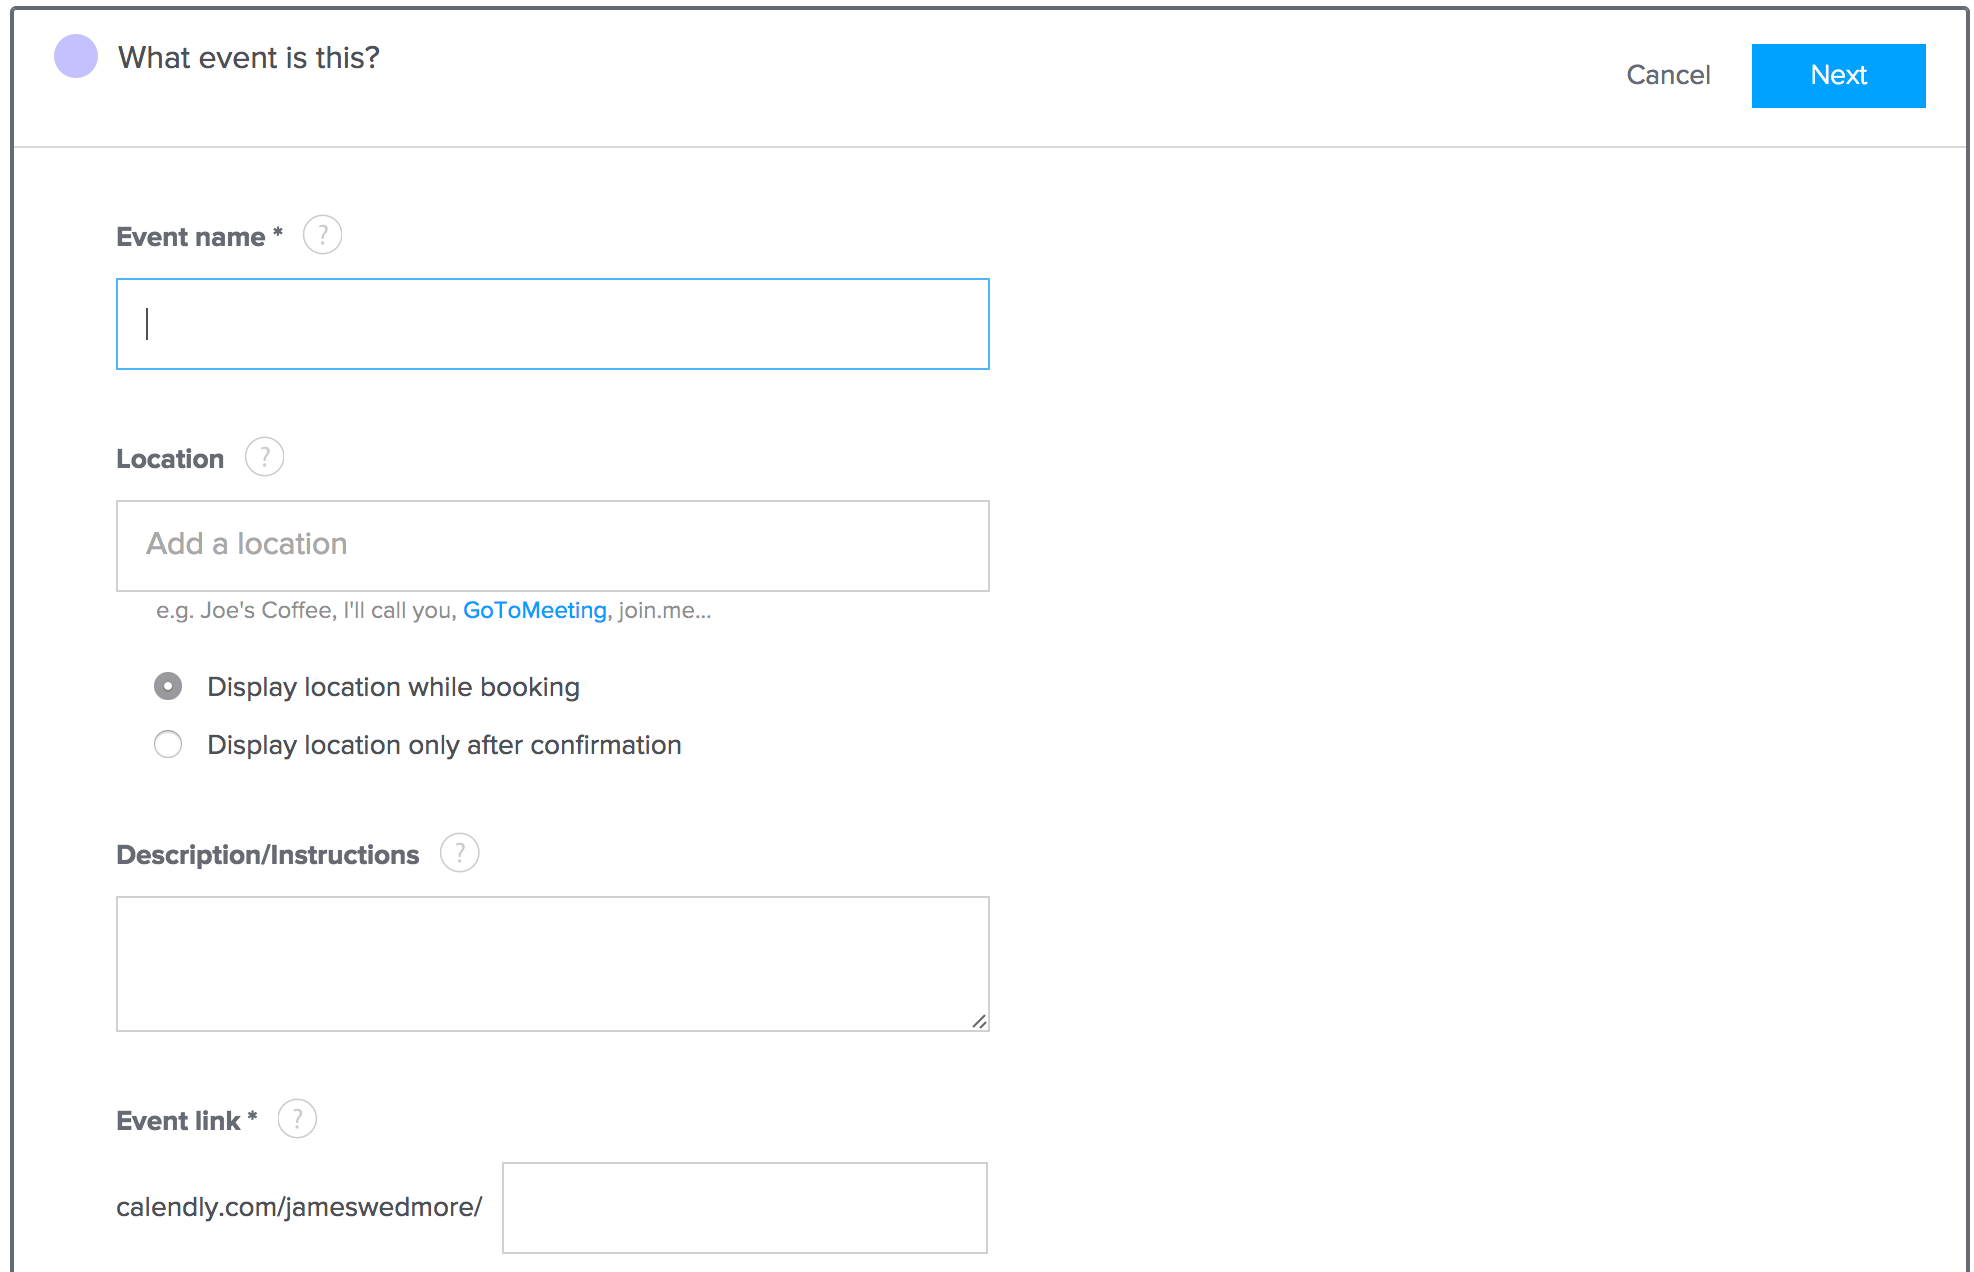Click the help icon next to Event name
This screenshot has width=1974, height=1272.
tap(322, 235)
